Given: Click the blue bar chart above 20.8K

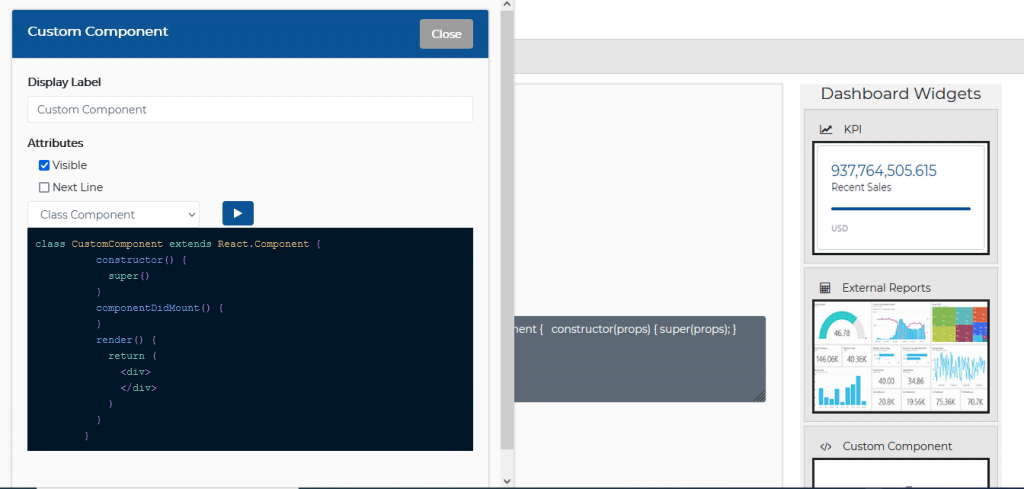Looking at the screenshot, I should [841, 390].
